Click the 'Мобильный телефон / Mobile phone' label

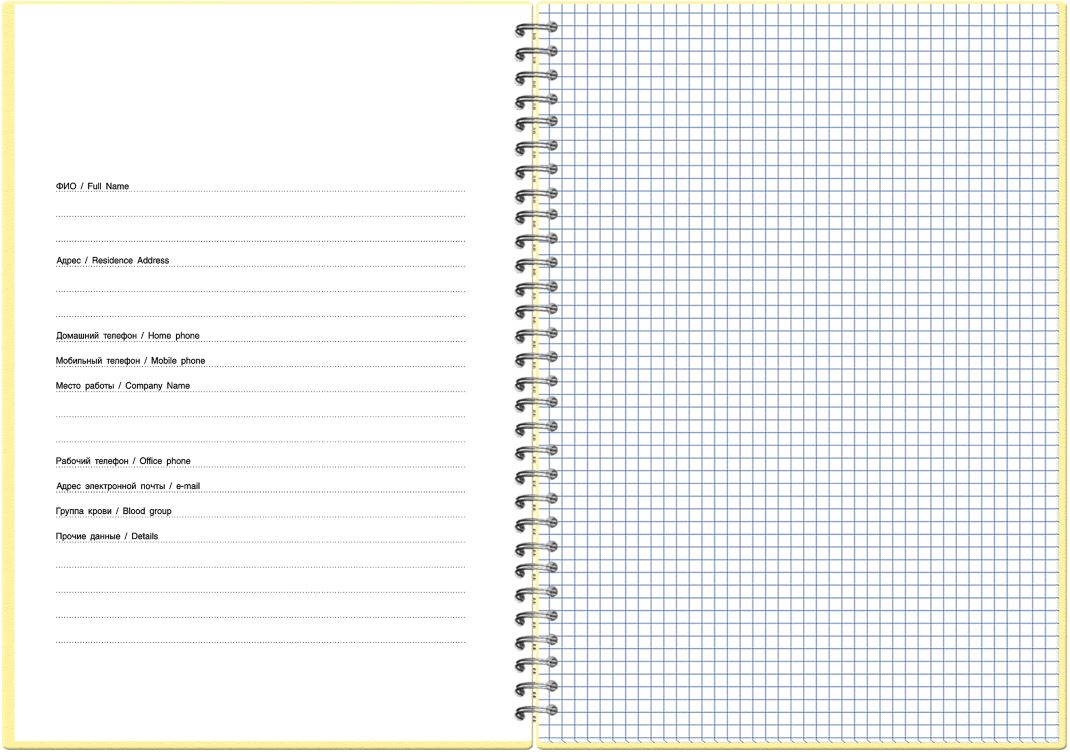130,361
